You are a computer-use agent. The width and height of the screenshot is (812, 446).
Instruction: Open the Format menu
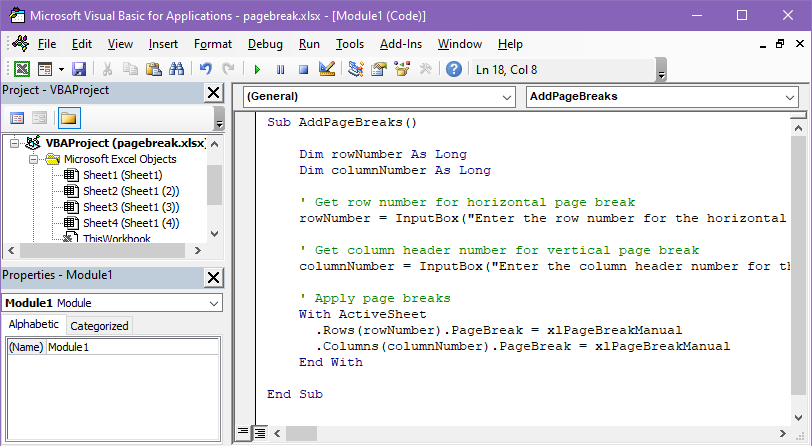(213, 44)
